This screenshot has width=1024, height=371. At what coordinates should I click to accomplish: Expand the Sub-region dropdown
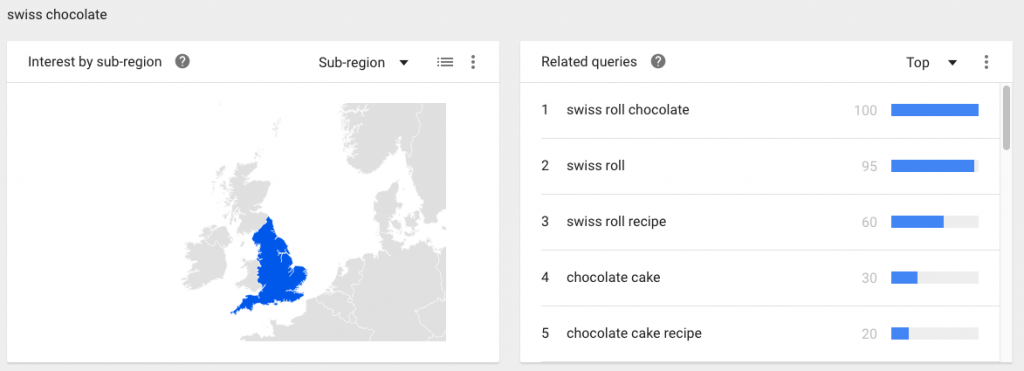point(364,63)
